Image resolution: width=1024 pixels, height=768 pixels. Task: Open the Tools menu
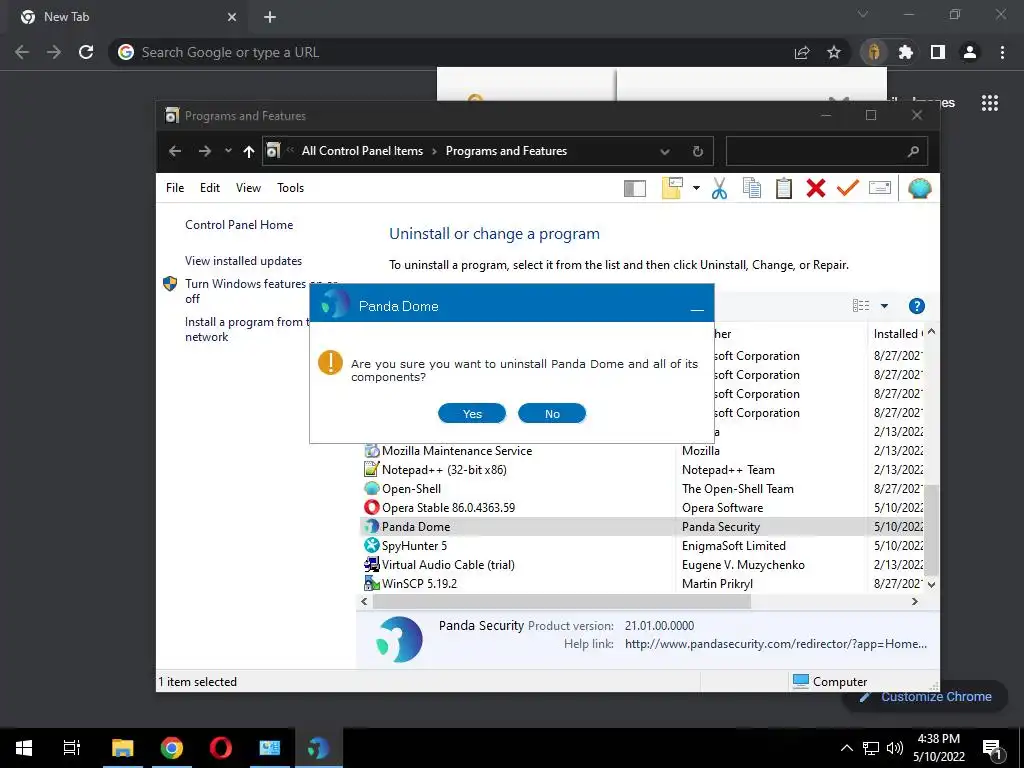(x=290, y=187)
